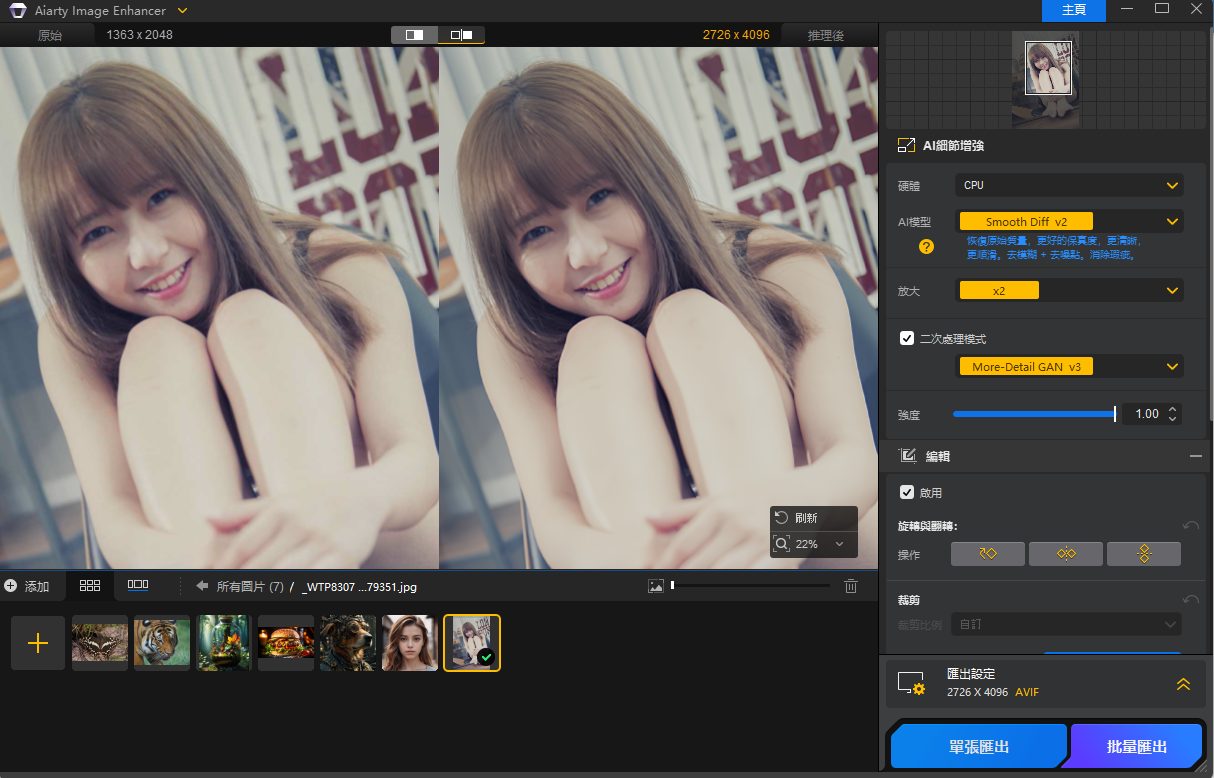The image size is (1214, 778).
Task: Click the horizontal flip icon
Action: tap(1066, 554)
